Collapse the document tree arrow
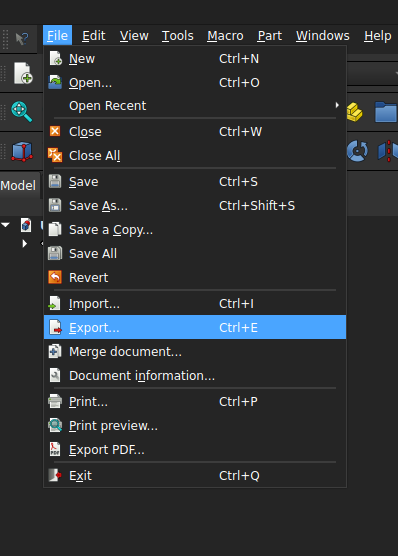This screenshot has height=556, width=398. click(5, 225)
